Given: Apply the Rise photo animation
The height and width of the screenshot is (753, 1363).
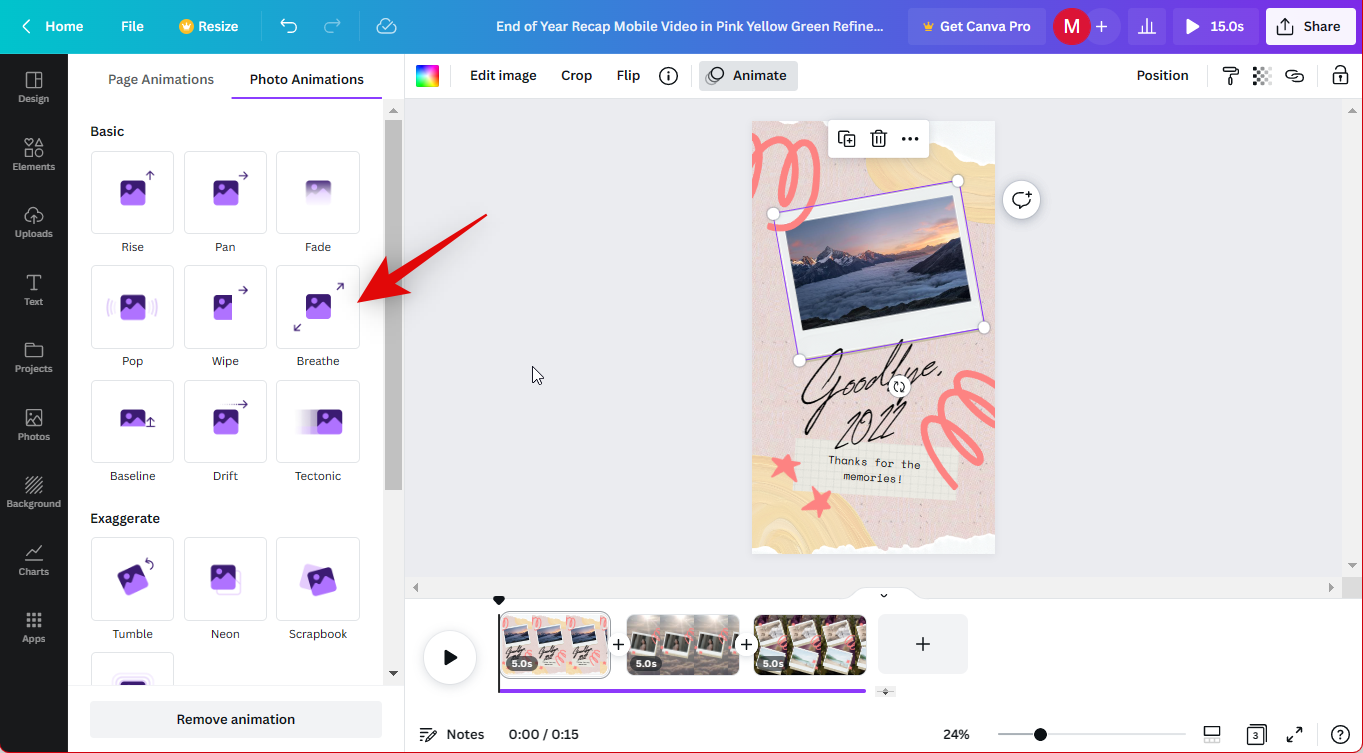Looking at the screenshot, I should pyautogui.click(x=132, y=193).
